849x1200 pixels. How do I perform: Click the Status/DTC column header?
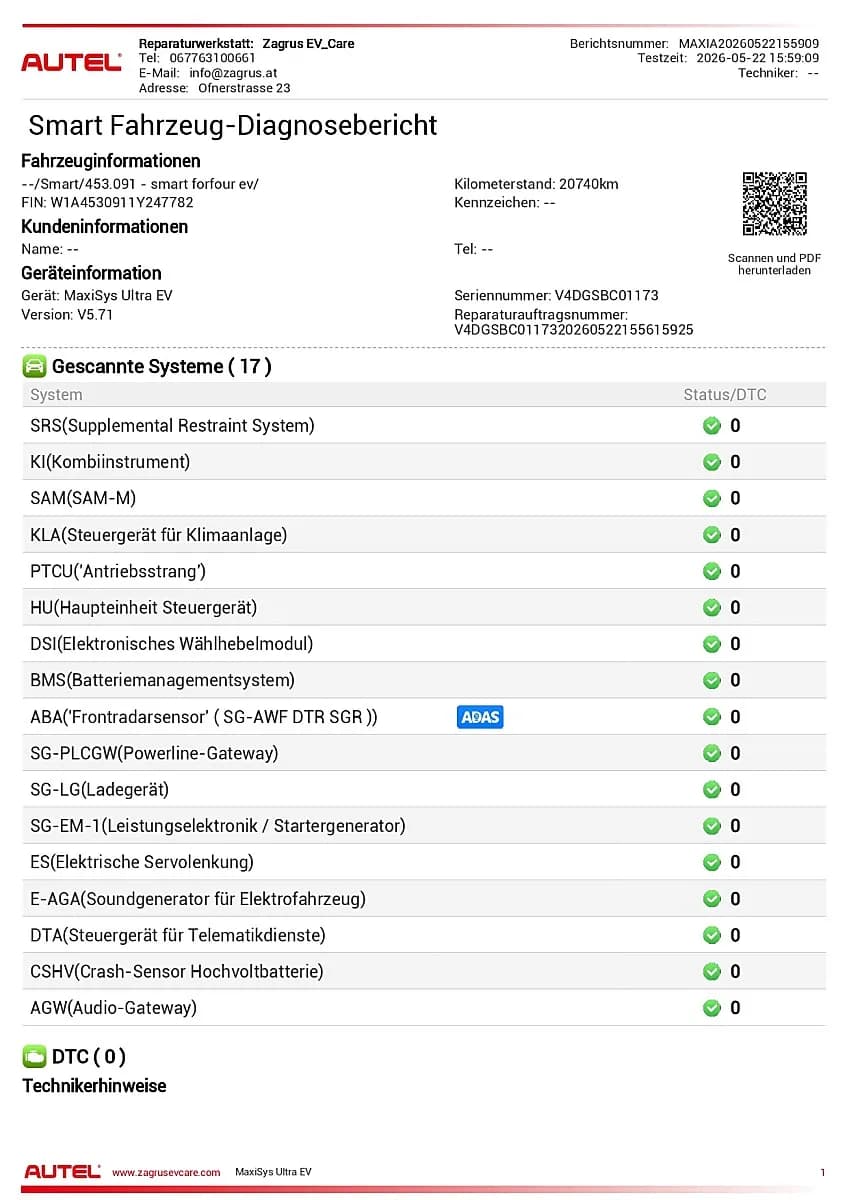[x=725, y=395]
